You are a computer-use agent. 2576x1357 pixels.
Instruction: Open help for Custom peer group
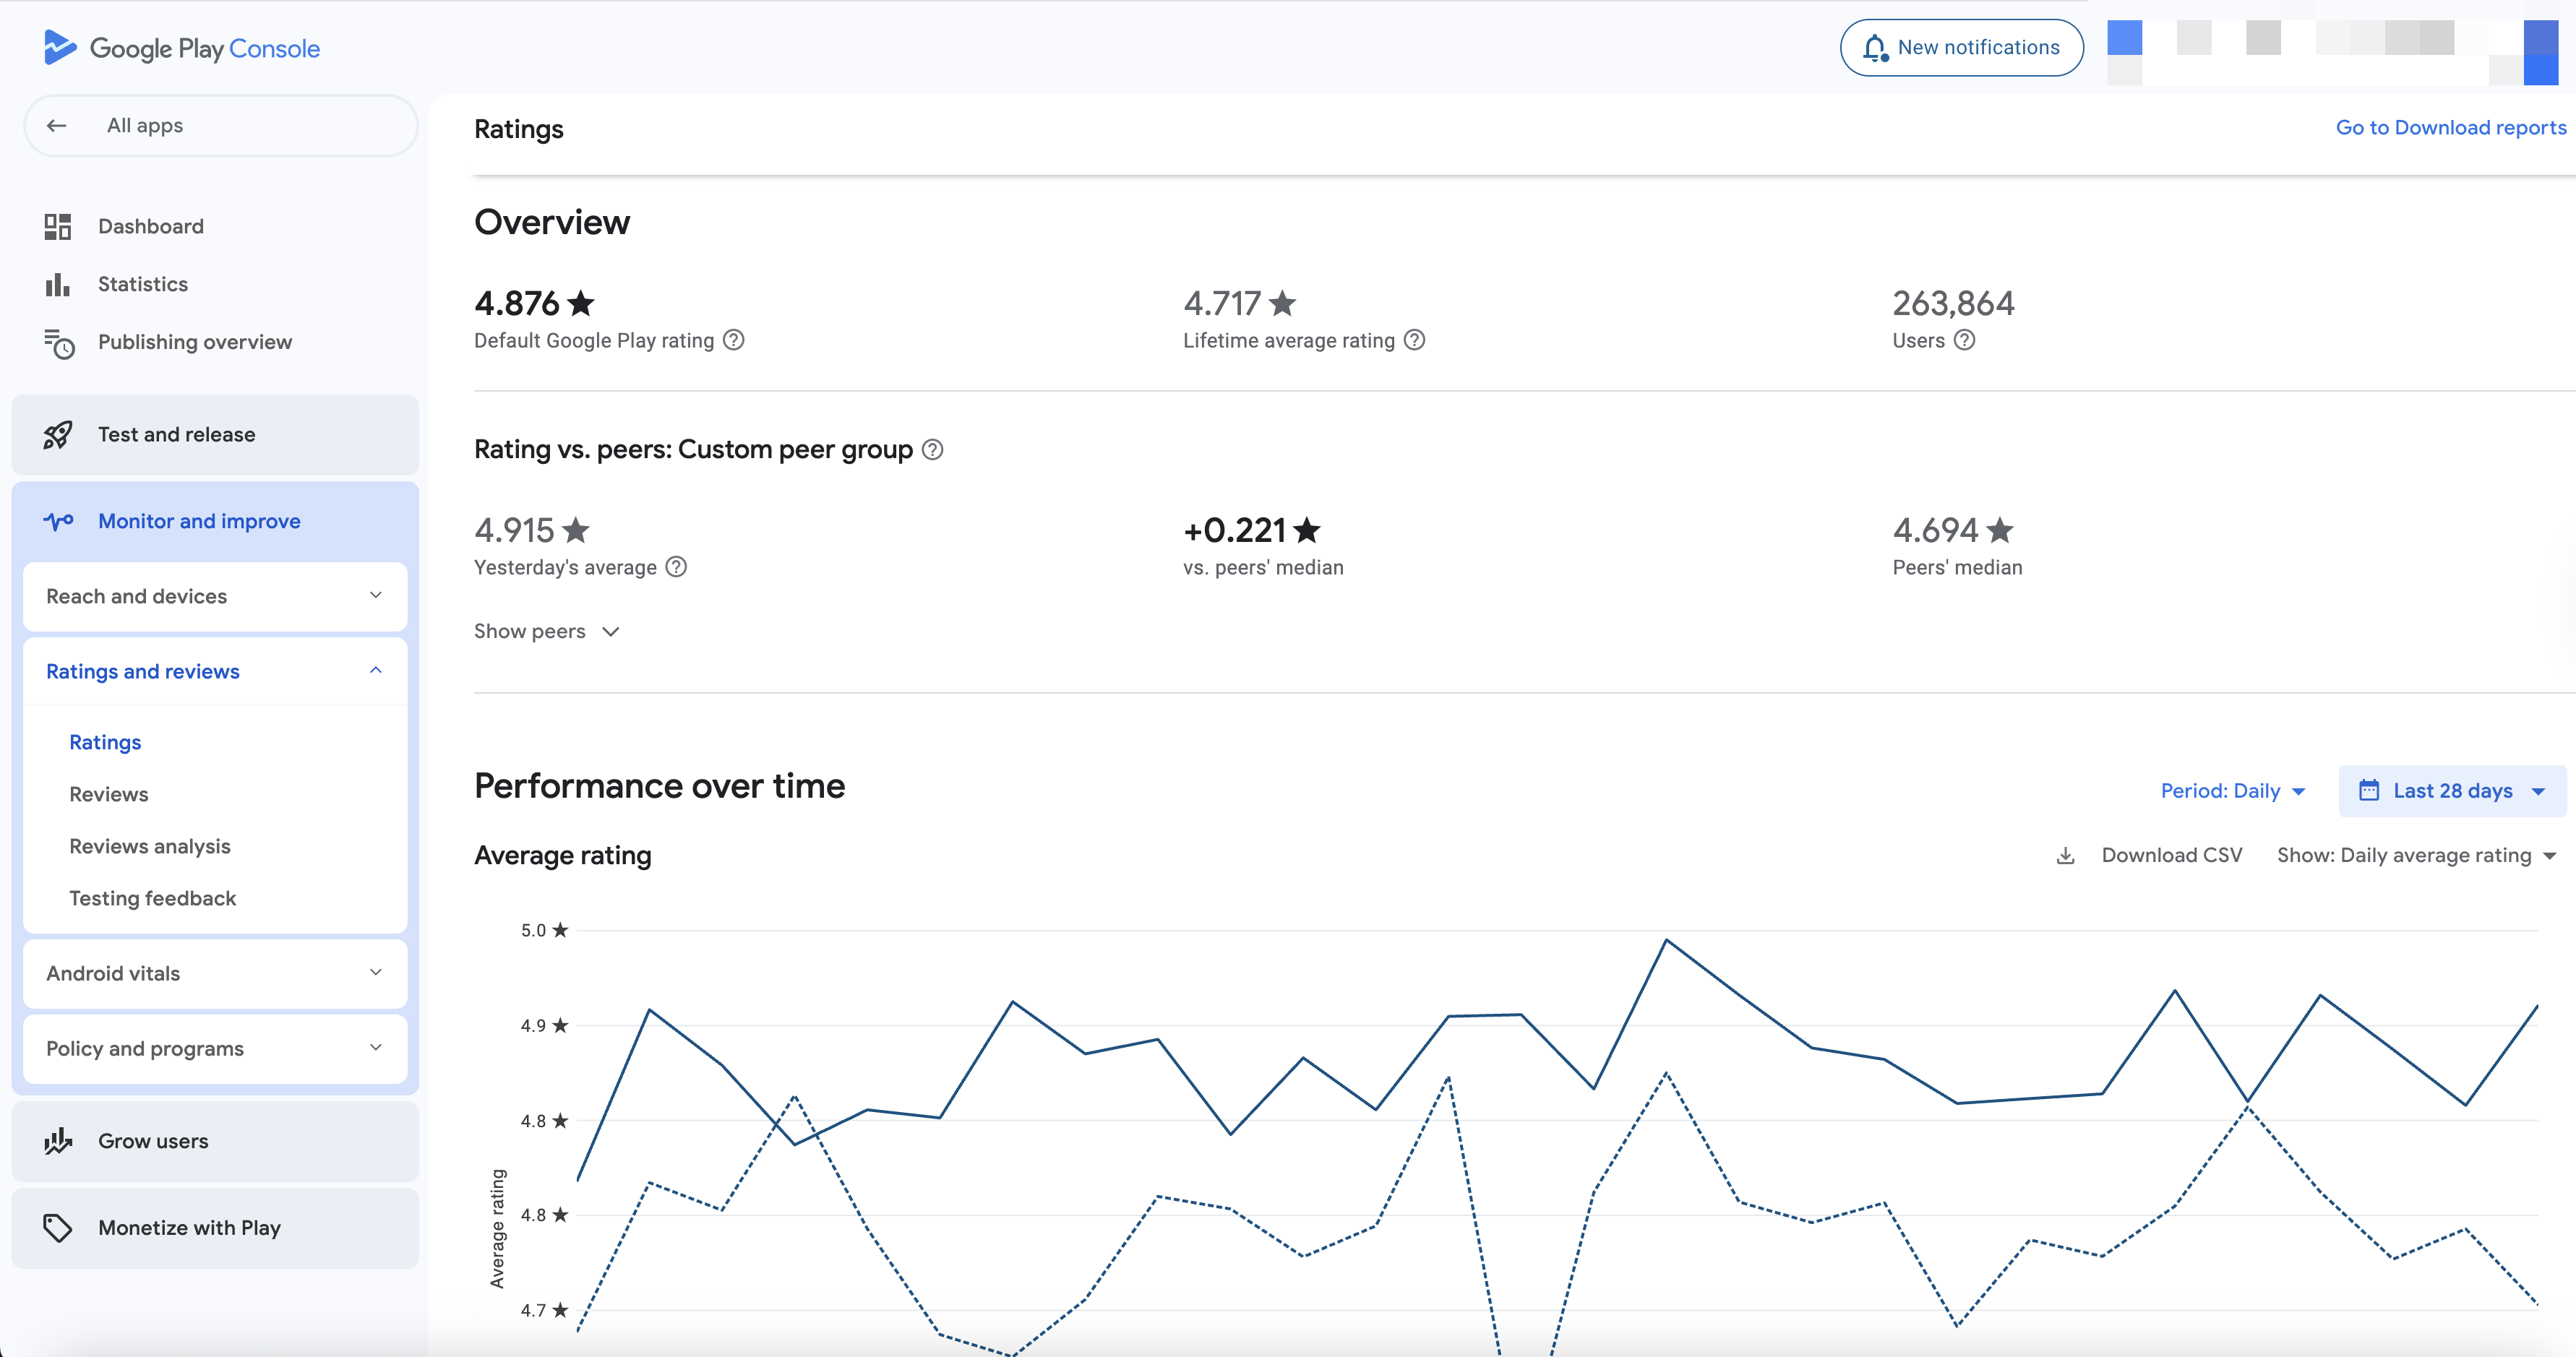[x=932, y=450]
